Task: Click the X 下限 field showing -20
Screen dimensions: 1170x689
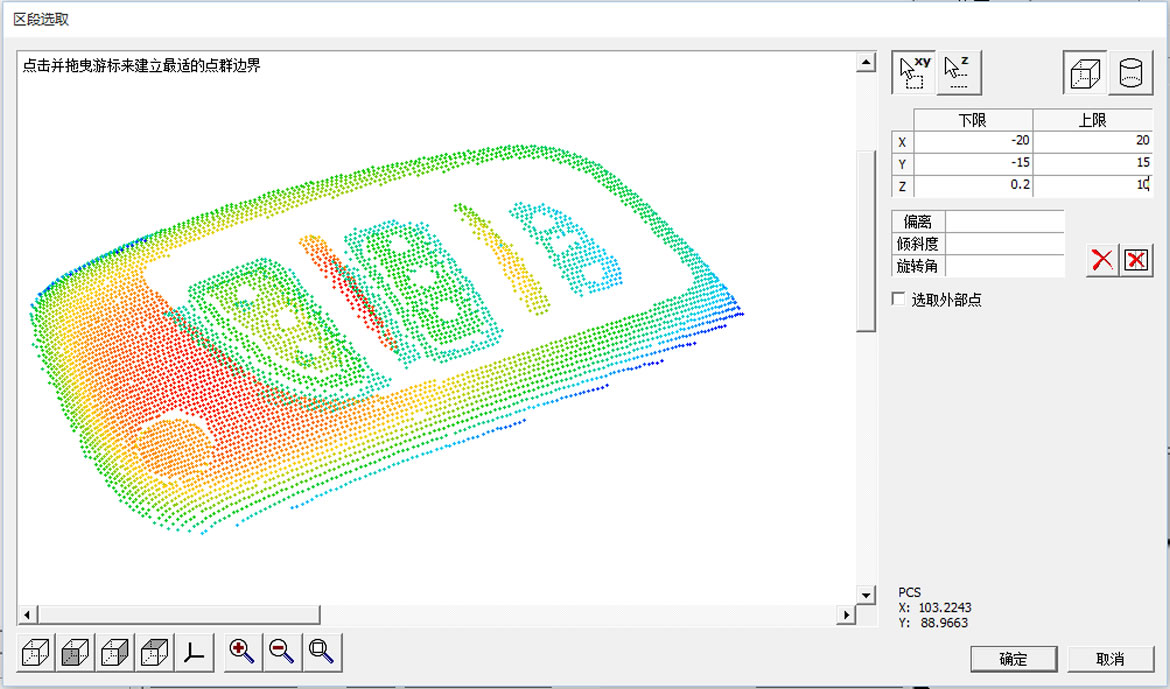Action: [973, 141]
